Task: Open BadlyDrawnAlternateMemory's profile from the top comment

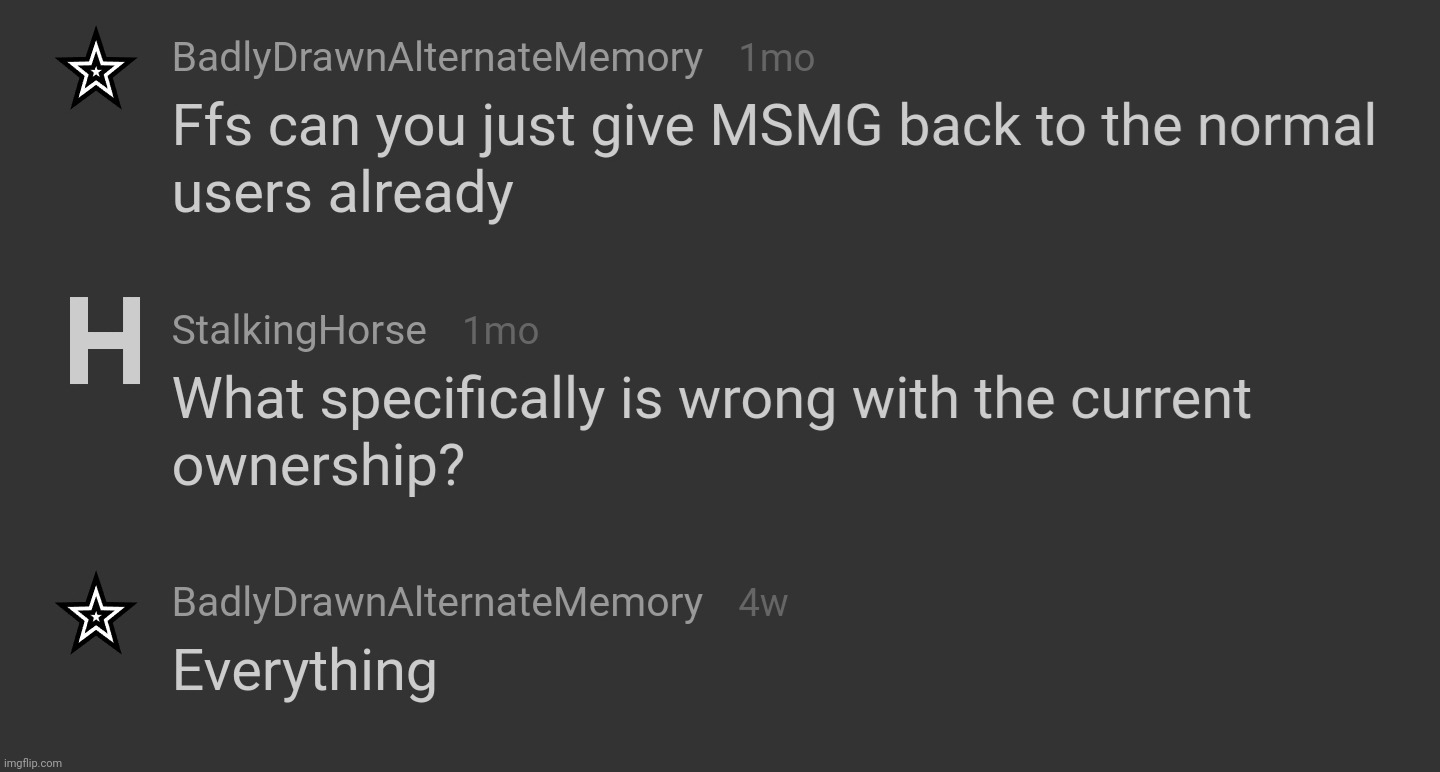Action: tap(437, 58)
